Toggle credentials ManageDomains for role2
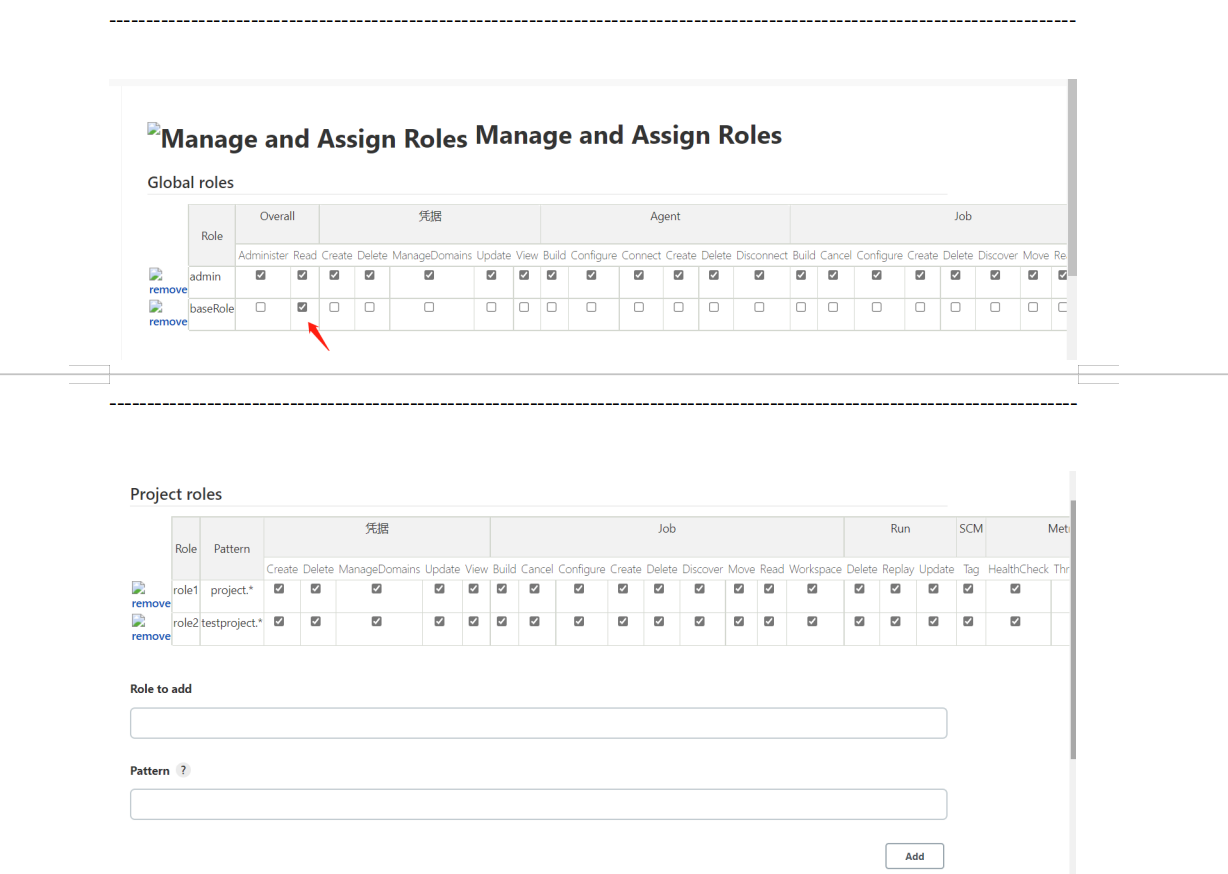Image resolution: width=1228 pixels, height=874 pixels. click(x=377, y=621)
